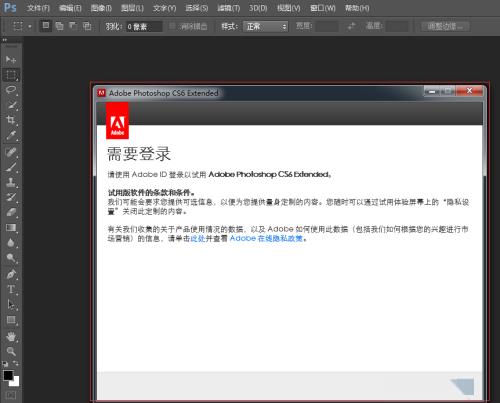Click the 宽度 width input field
This screenshot has height=403, width=500.
point(327,26)
